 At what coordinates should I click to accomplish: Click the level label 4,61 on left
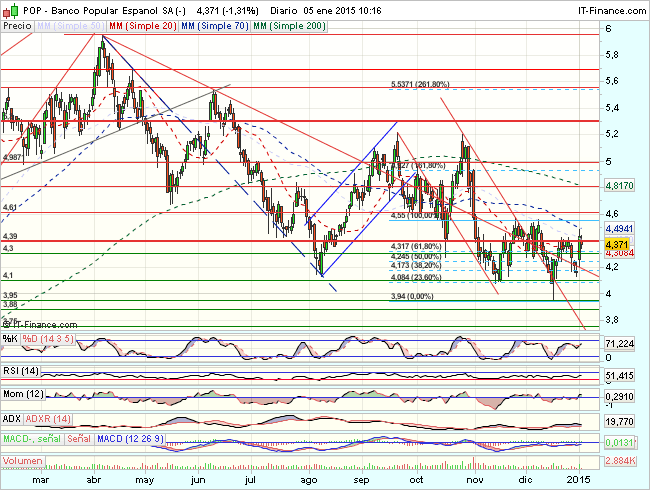(x=10, y=207)
